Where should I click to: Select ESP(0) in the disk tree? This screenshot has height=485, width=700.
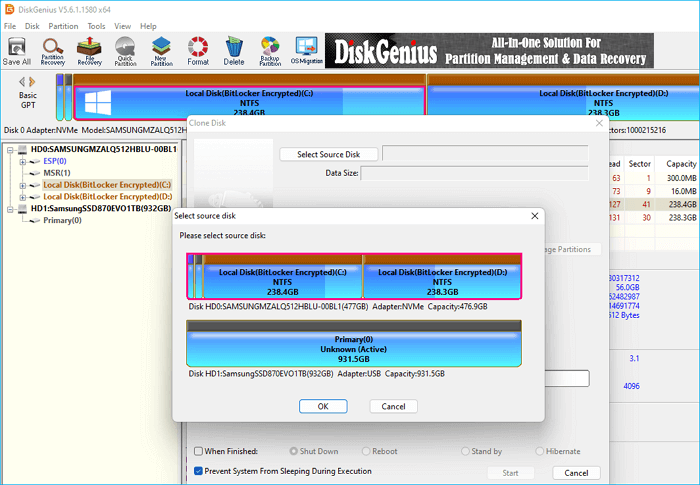pos(55,161)
